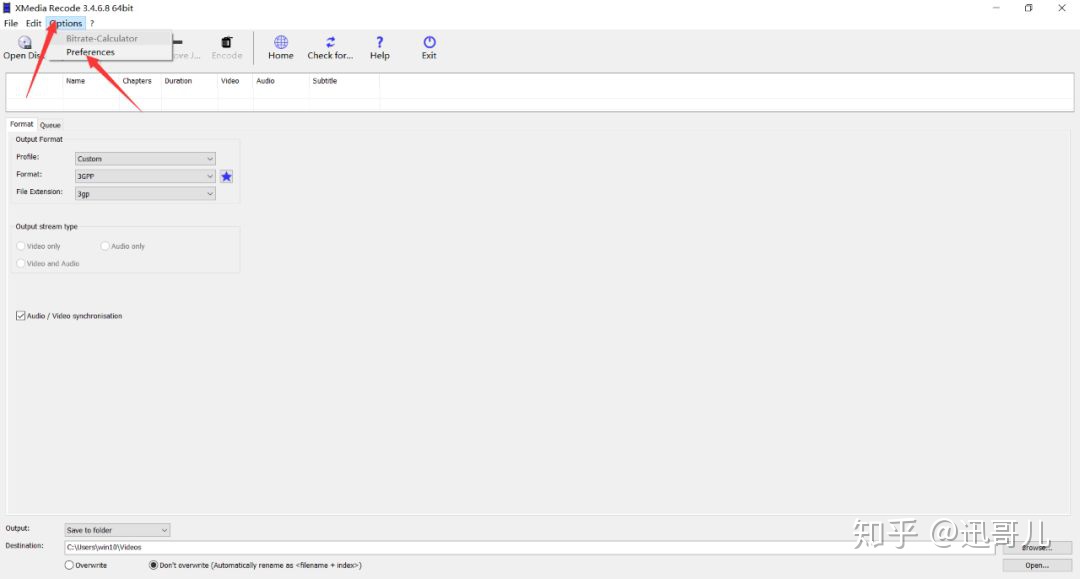Click the XMedia Recode title bar icon
Screen dimensions: 1080x579
7,8
